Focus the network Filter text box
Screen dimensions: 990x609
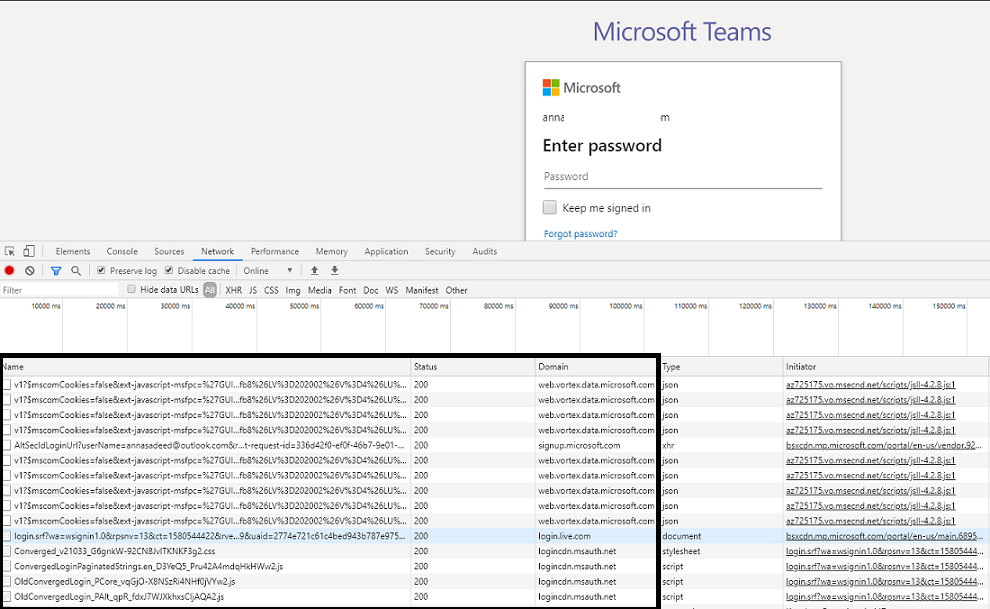[60, 290]
